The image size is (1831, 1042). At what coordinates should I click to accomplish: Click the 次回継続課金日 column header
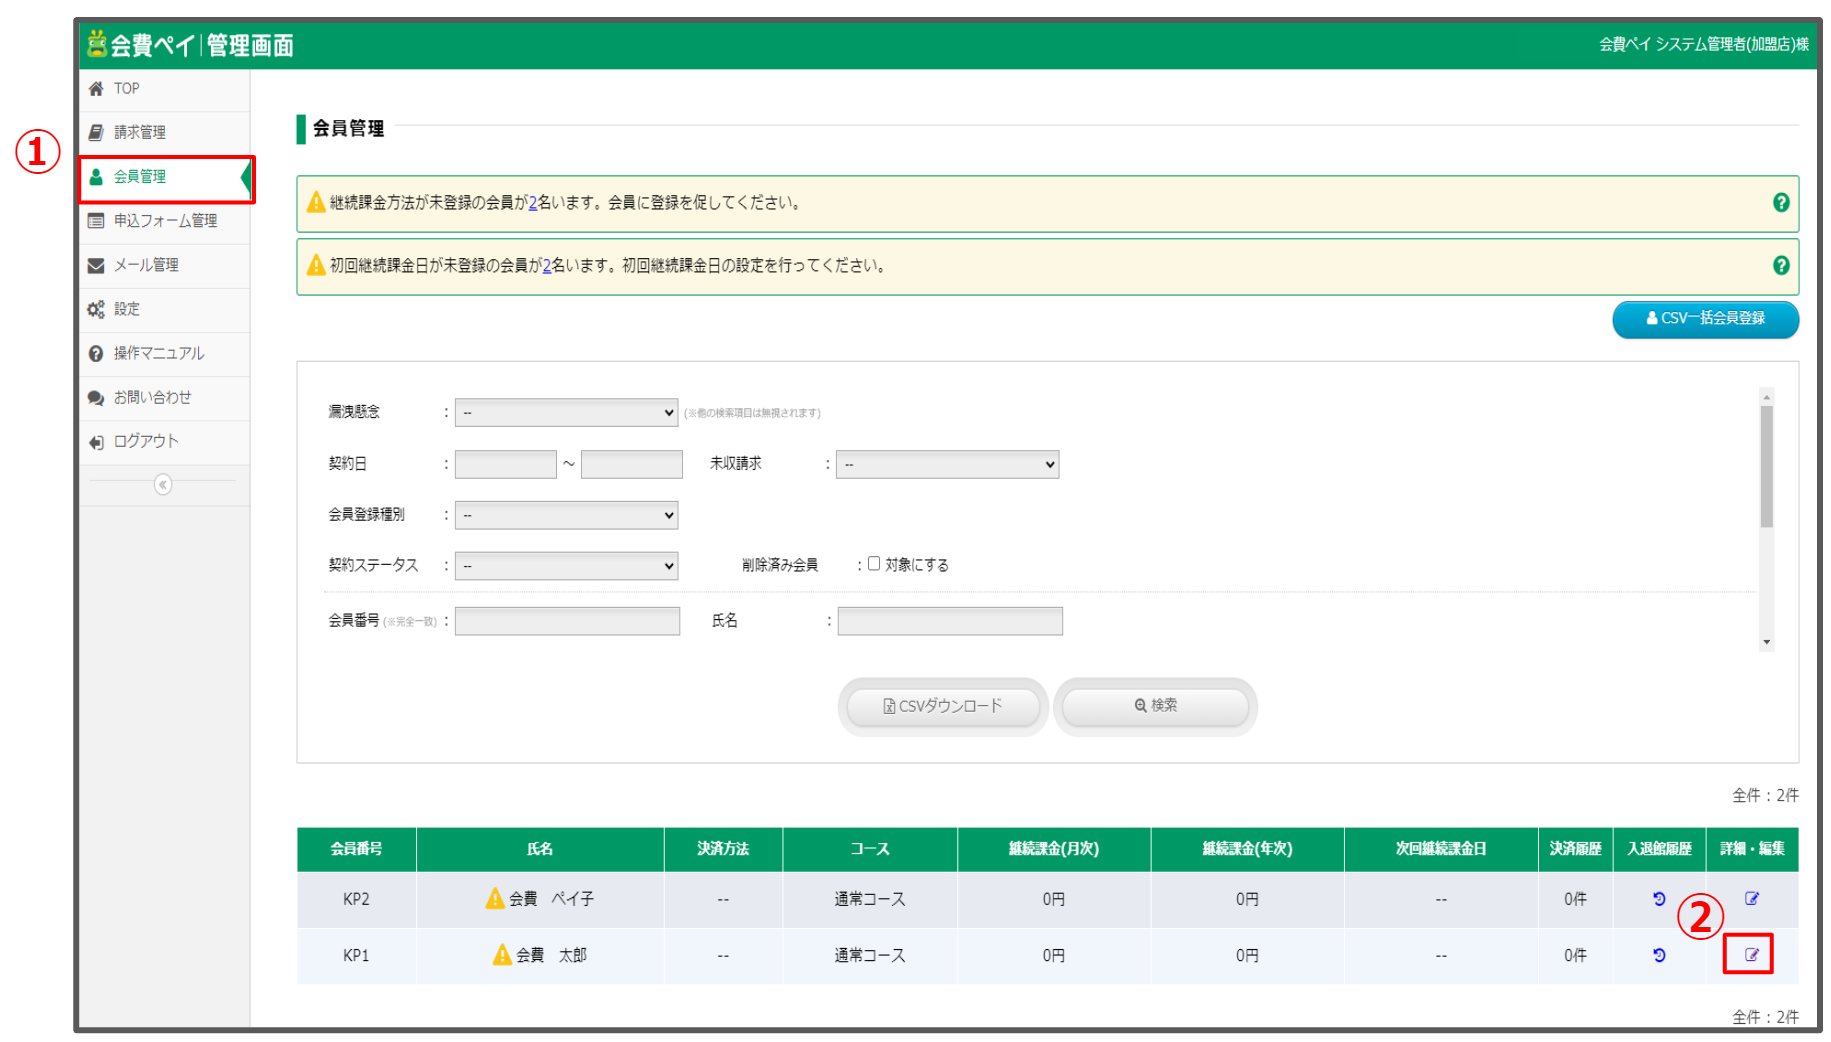point(1441,849)
